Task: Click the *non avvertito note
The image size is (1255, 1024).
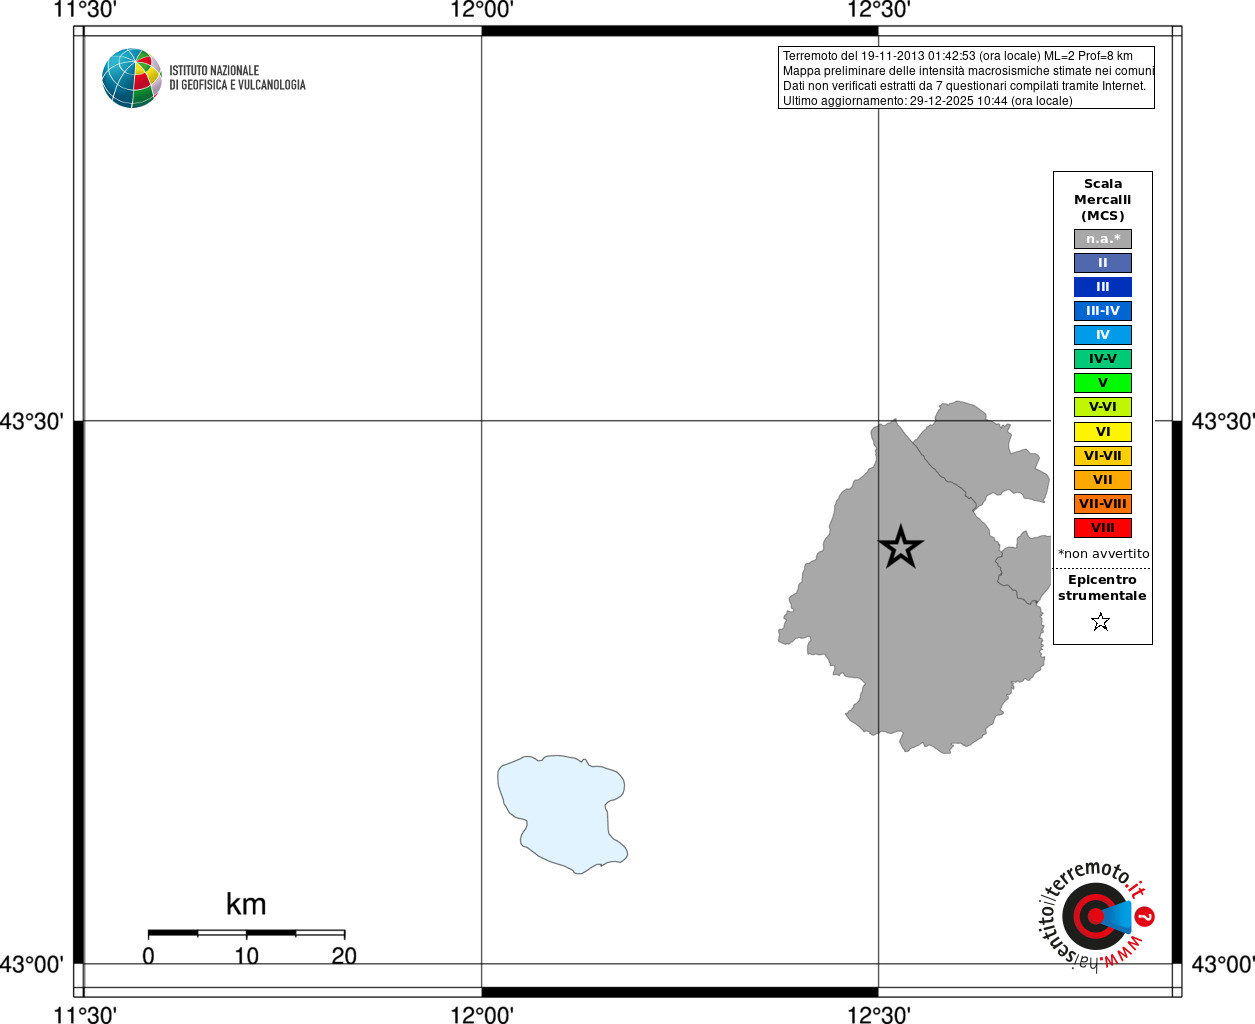Action: [1104, 554]
